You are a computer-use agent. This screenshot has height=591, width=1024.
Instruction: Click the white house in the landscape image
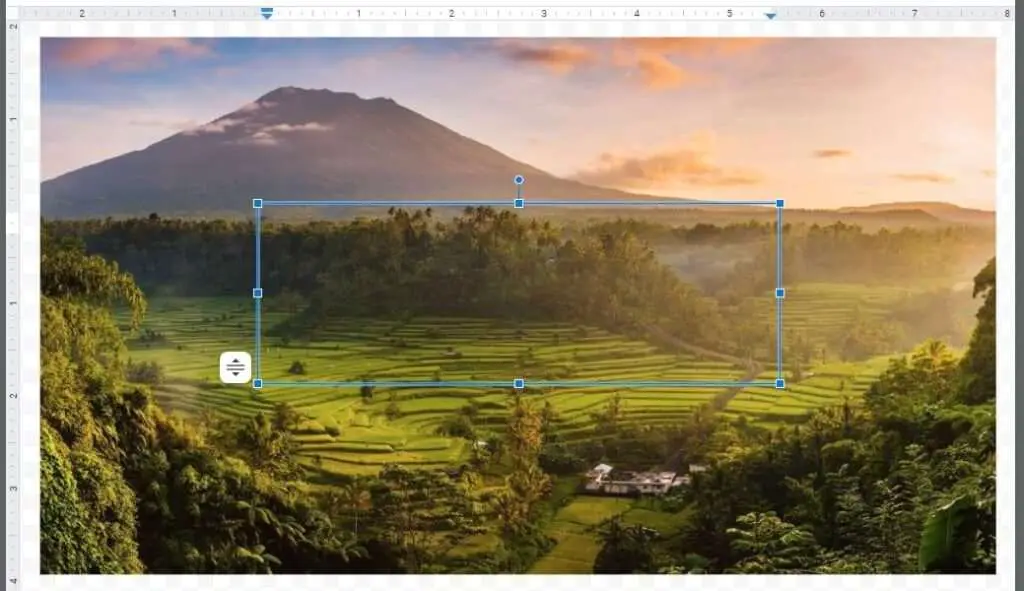(x=635, y=480)
